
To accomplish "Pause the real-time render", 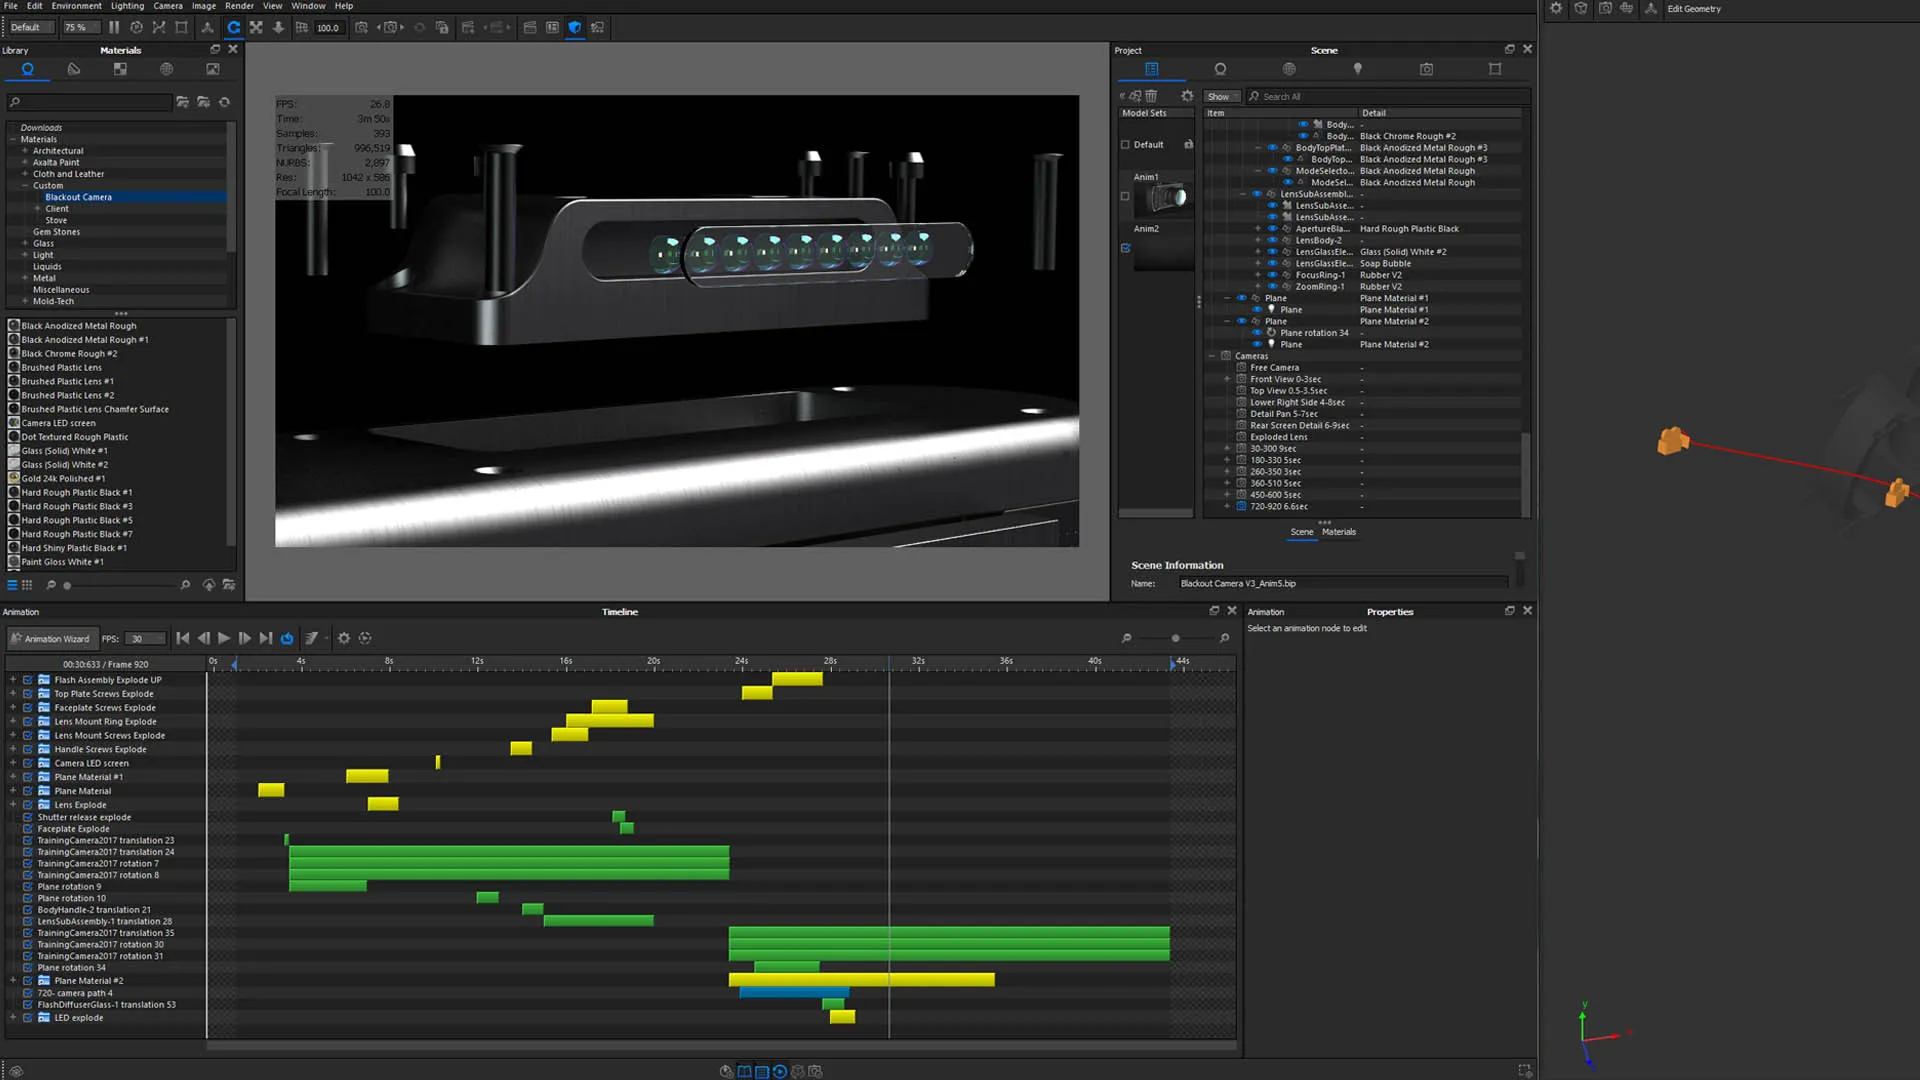I will point(114,28).
